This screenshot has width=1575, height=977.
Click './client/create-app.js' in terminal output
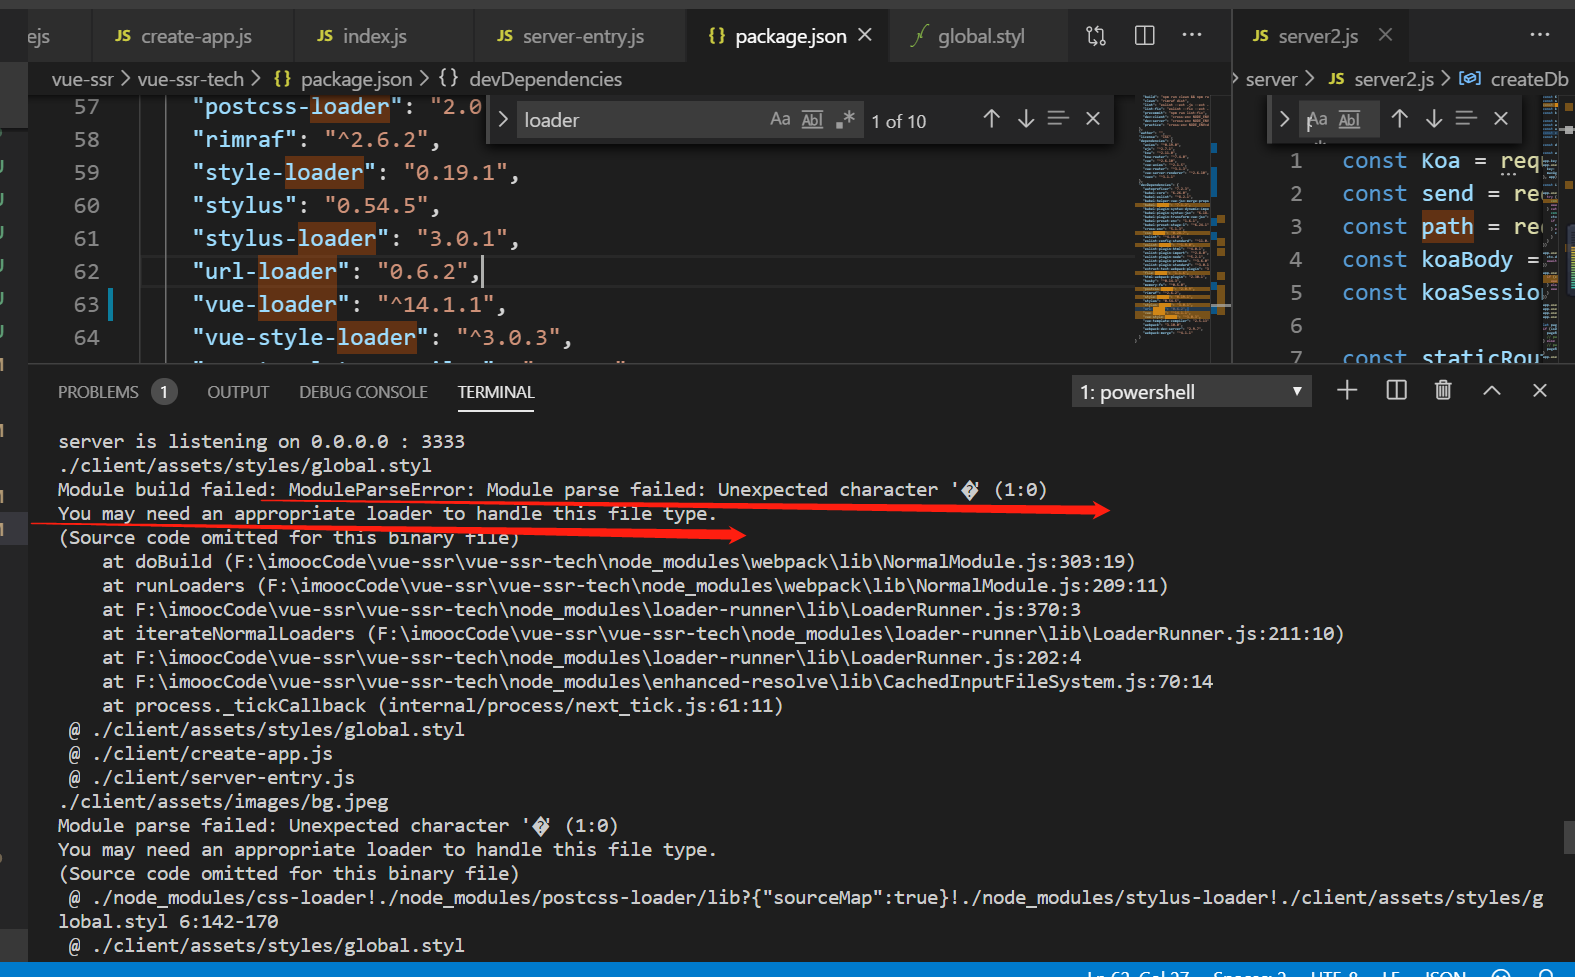point(212,754)
